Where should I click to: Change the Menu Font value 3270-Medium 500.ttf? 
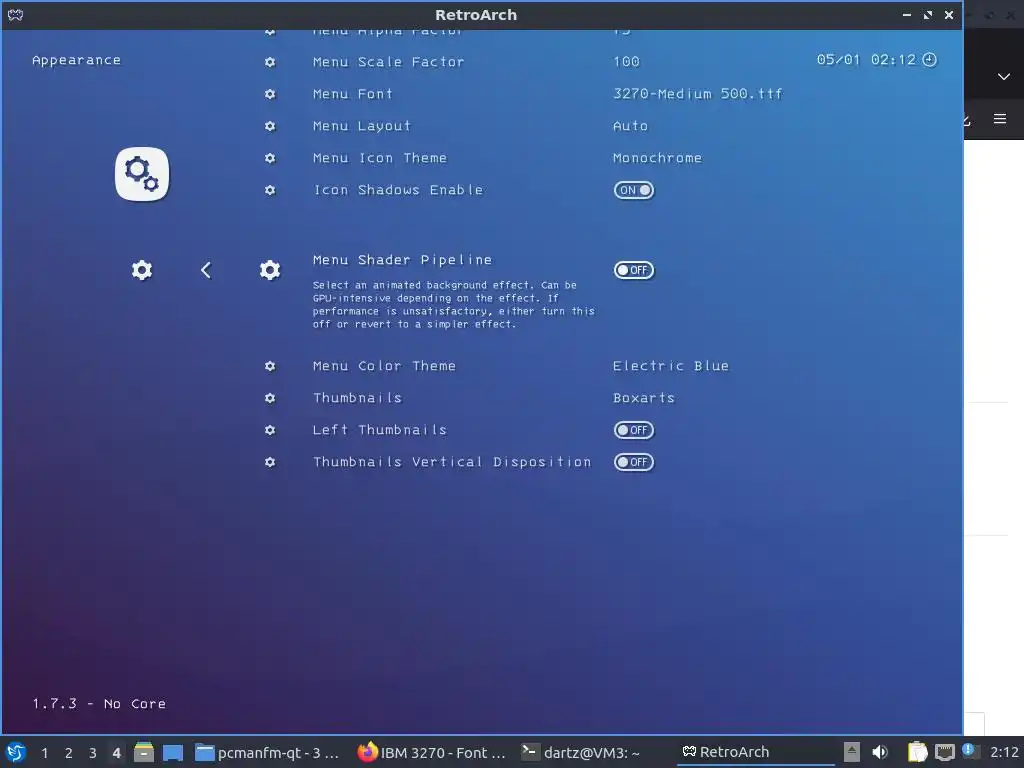(697, 93)
